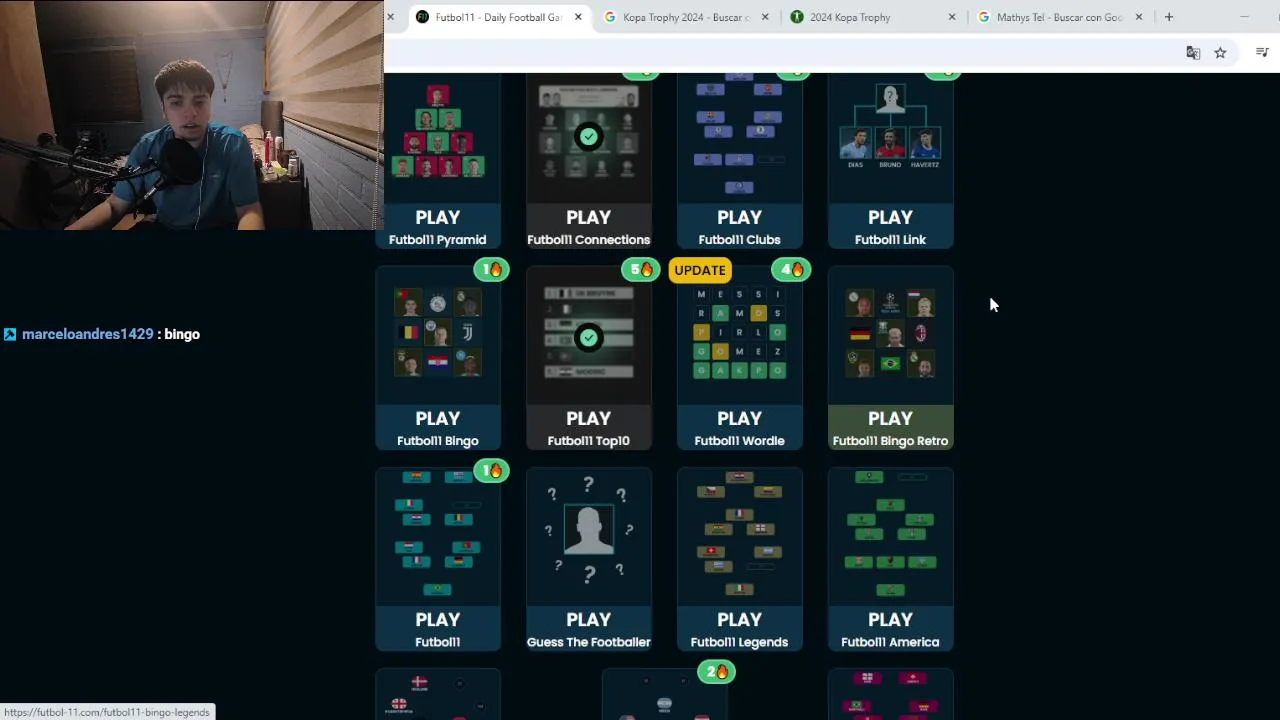Play Futbol11 Clubs

point(739,227)
